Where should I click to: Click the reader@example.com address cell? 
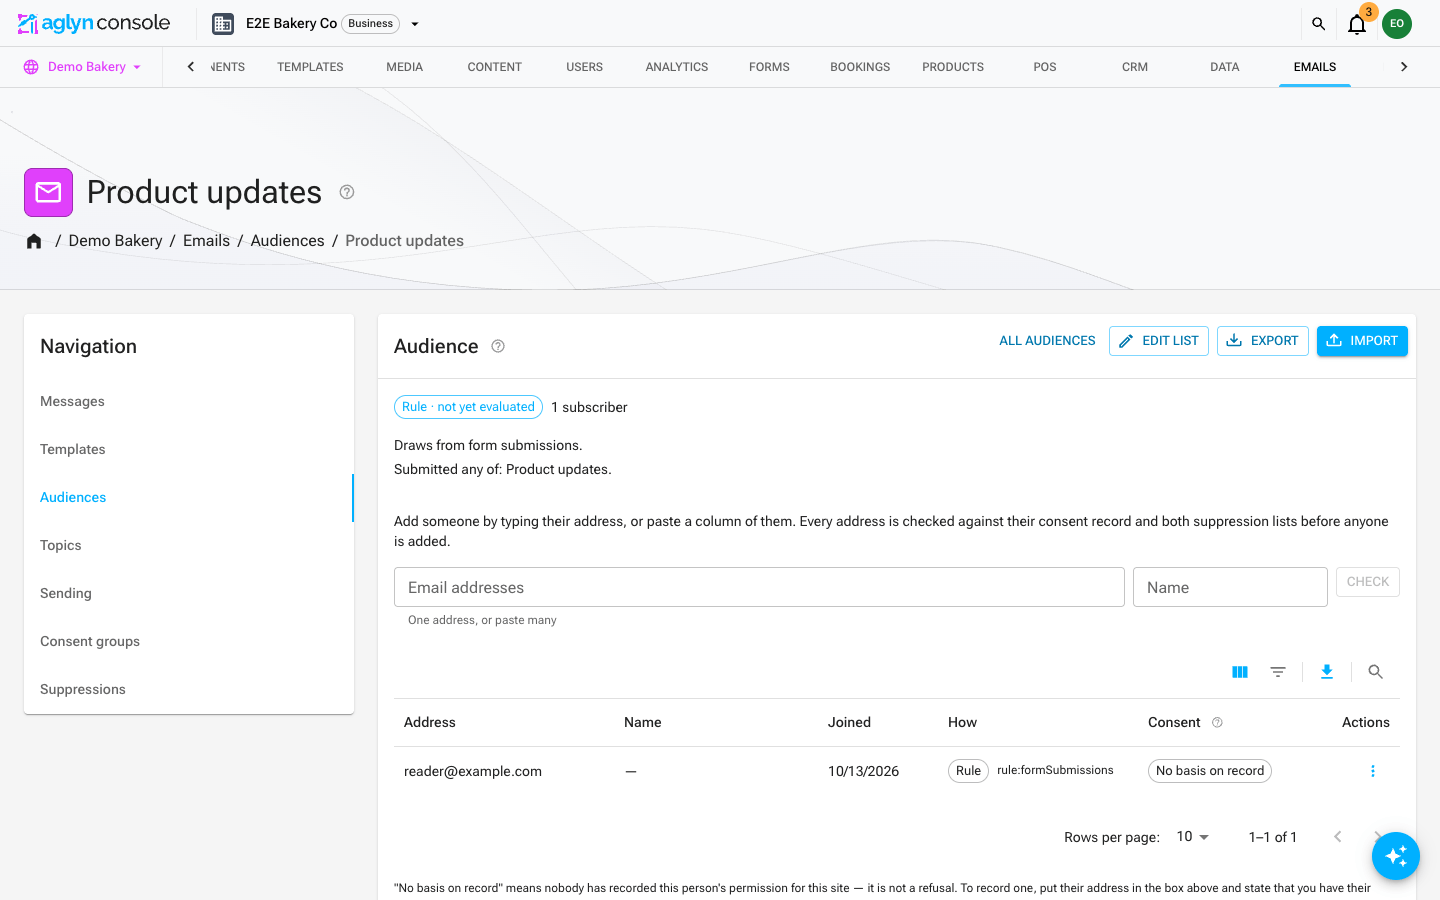(473, 771)
